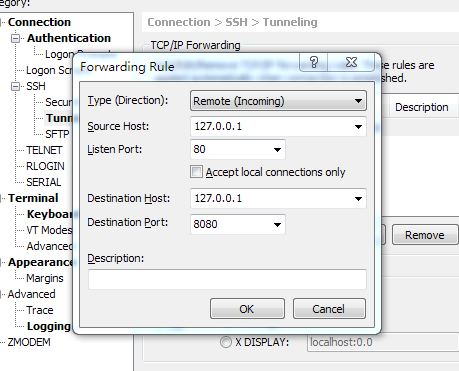This screenshot has width=459, height=371.
Task: Select Authentication in the category tree
Action: pyautogui.click(x=69, y=38)
